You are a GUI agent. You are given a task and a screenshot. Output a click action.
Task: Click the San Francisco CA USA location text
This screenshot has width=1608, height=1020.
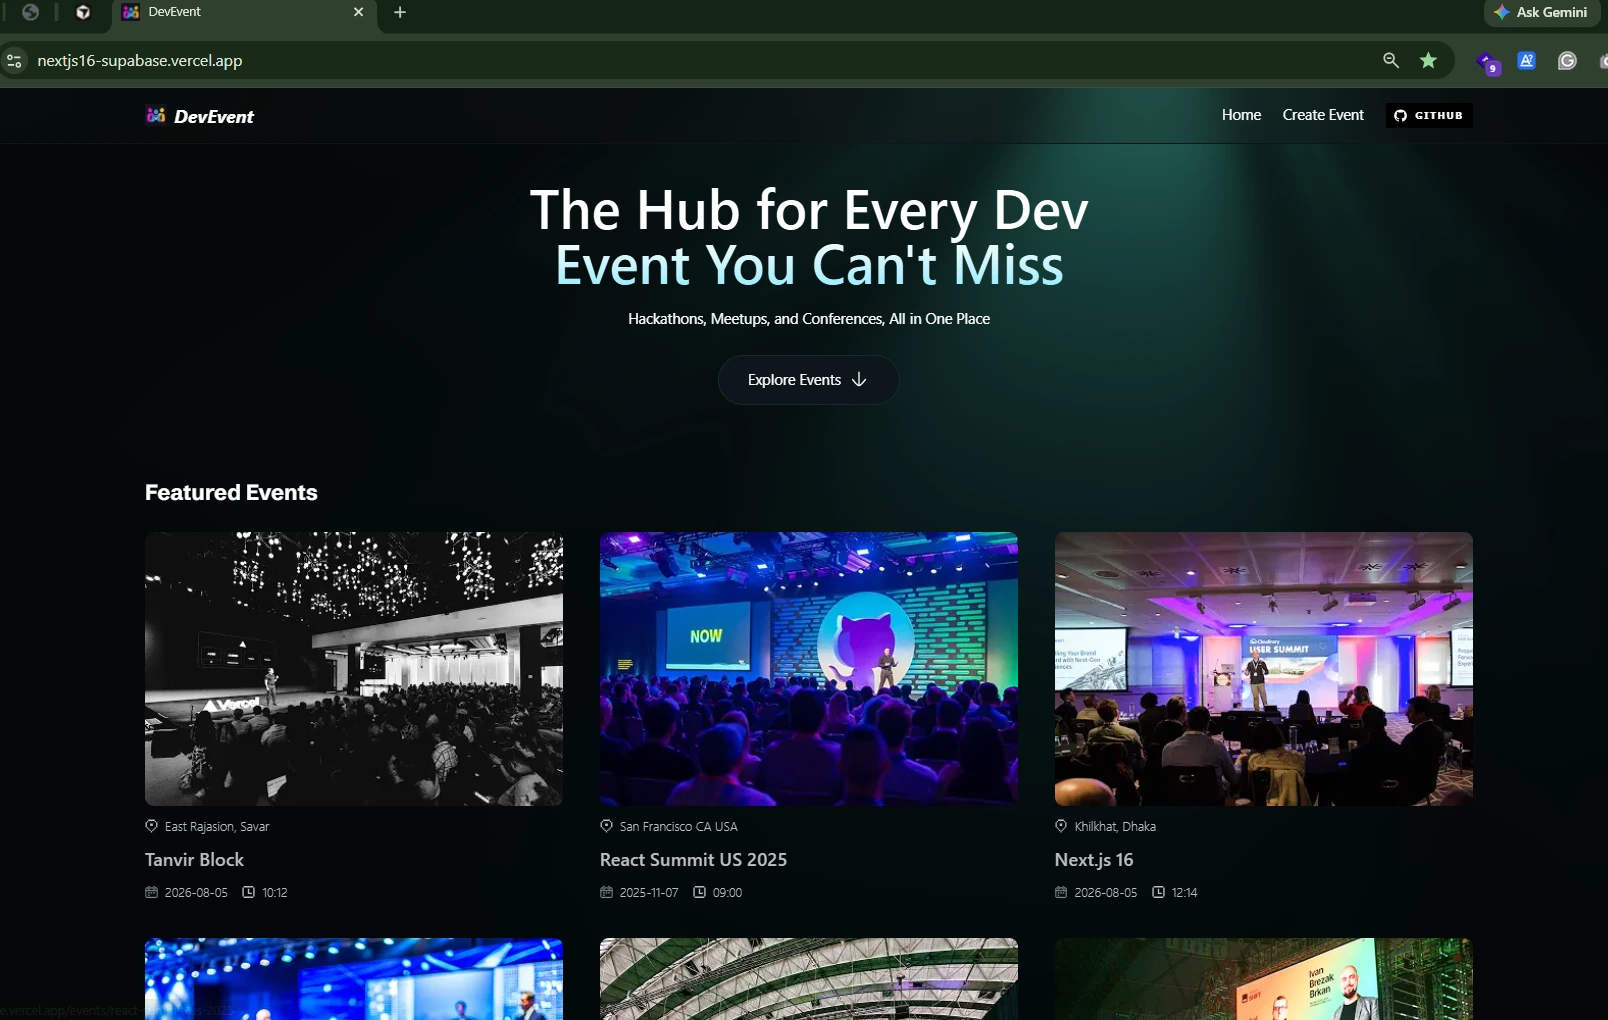pos(679,827)
